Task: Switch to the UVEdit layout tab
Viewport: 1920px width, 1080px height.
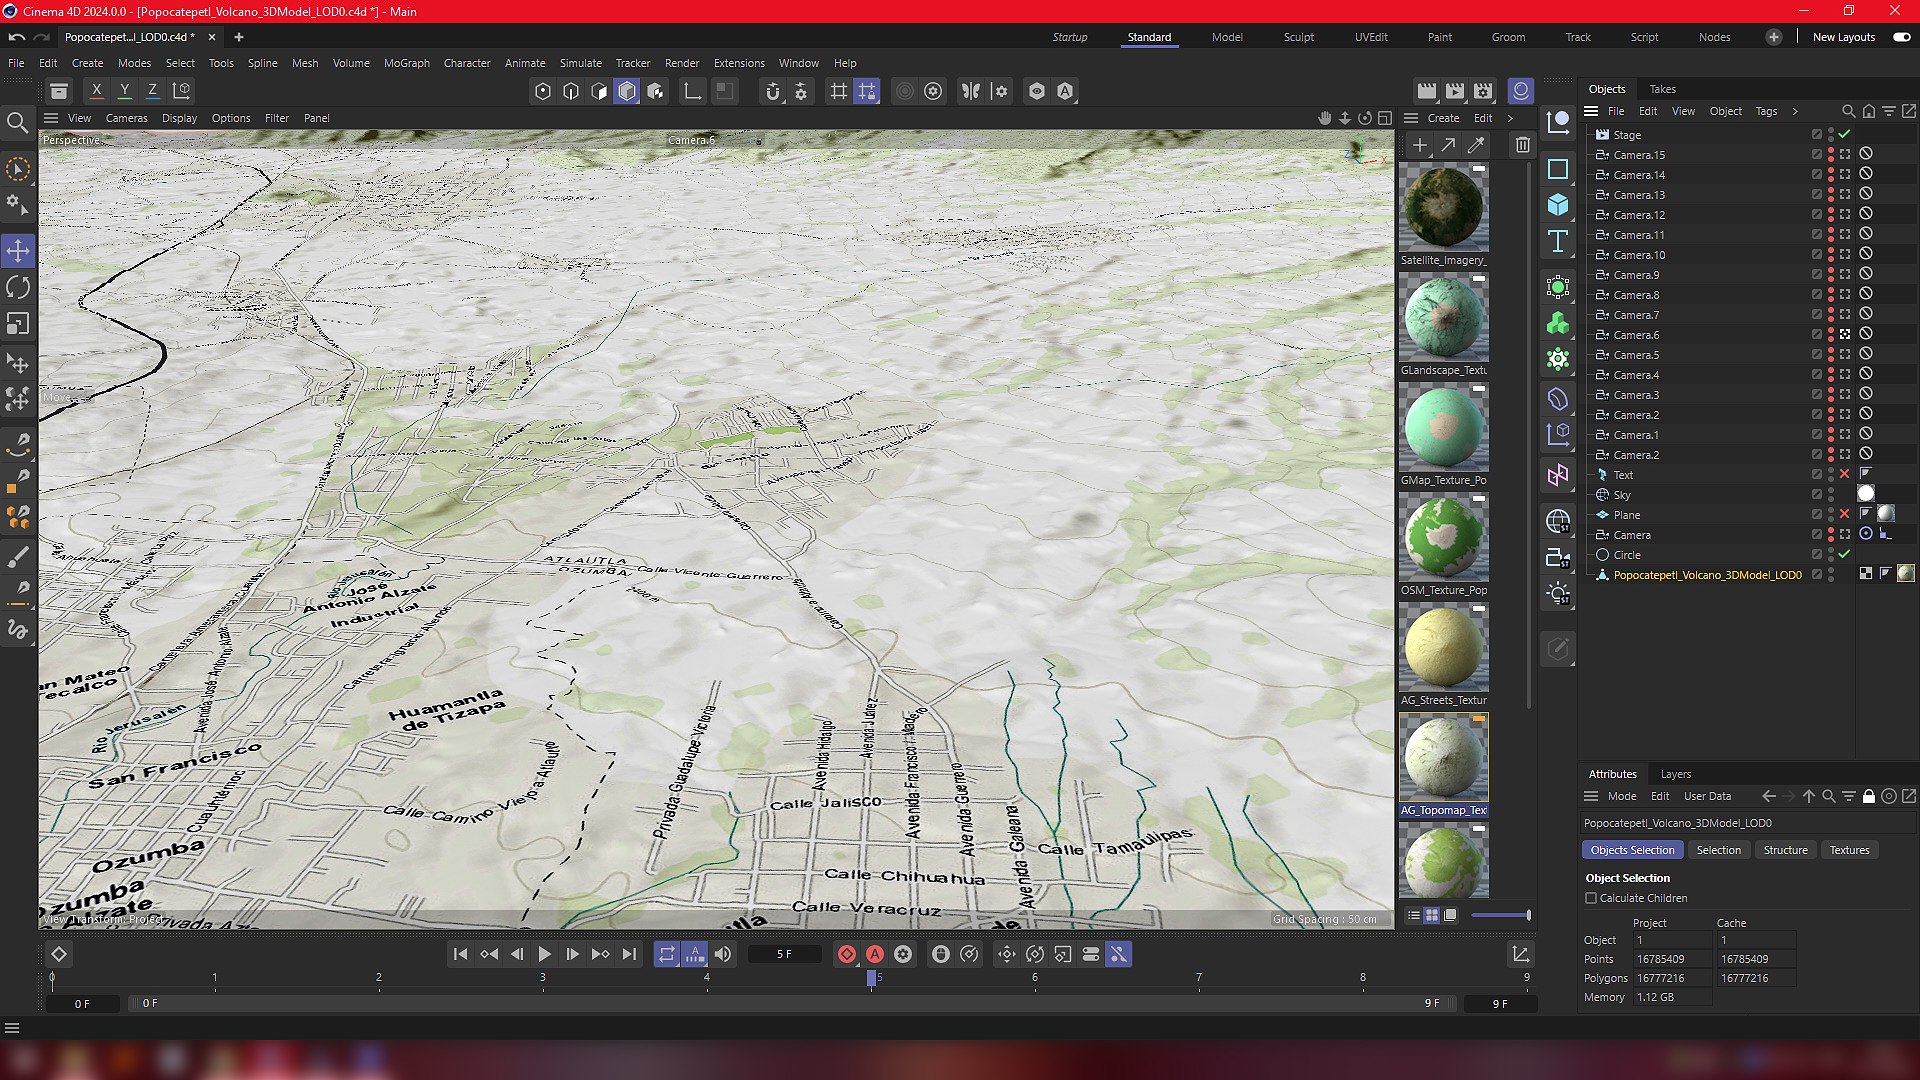Action: (x=1370, y=37)
